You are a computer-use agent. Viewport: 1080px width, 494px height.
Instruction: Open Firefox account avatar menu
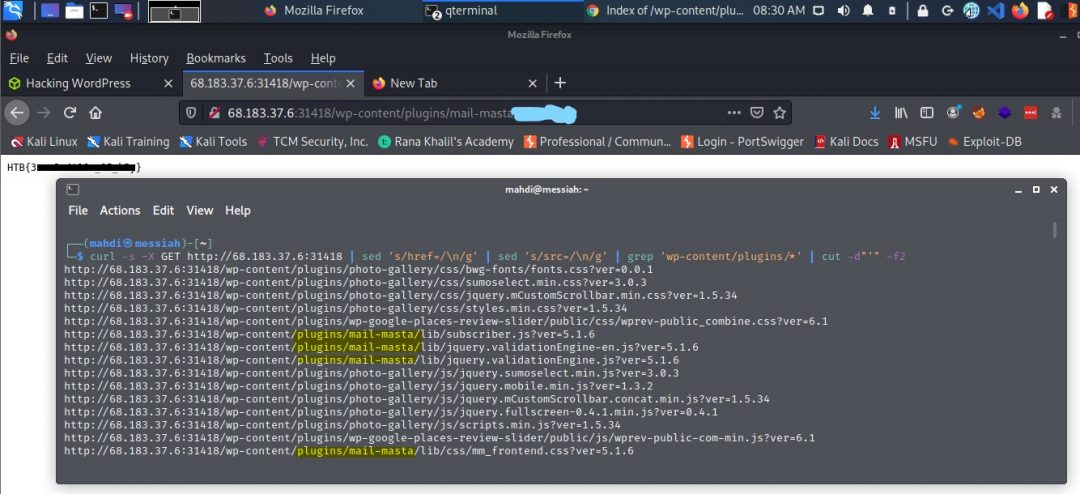(x=953, y=113)
